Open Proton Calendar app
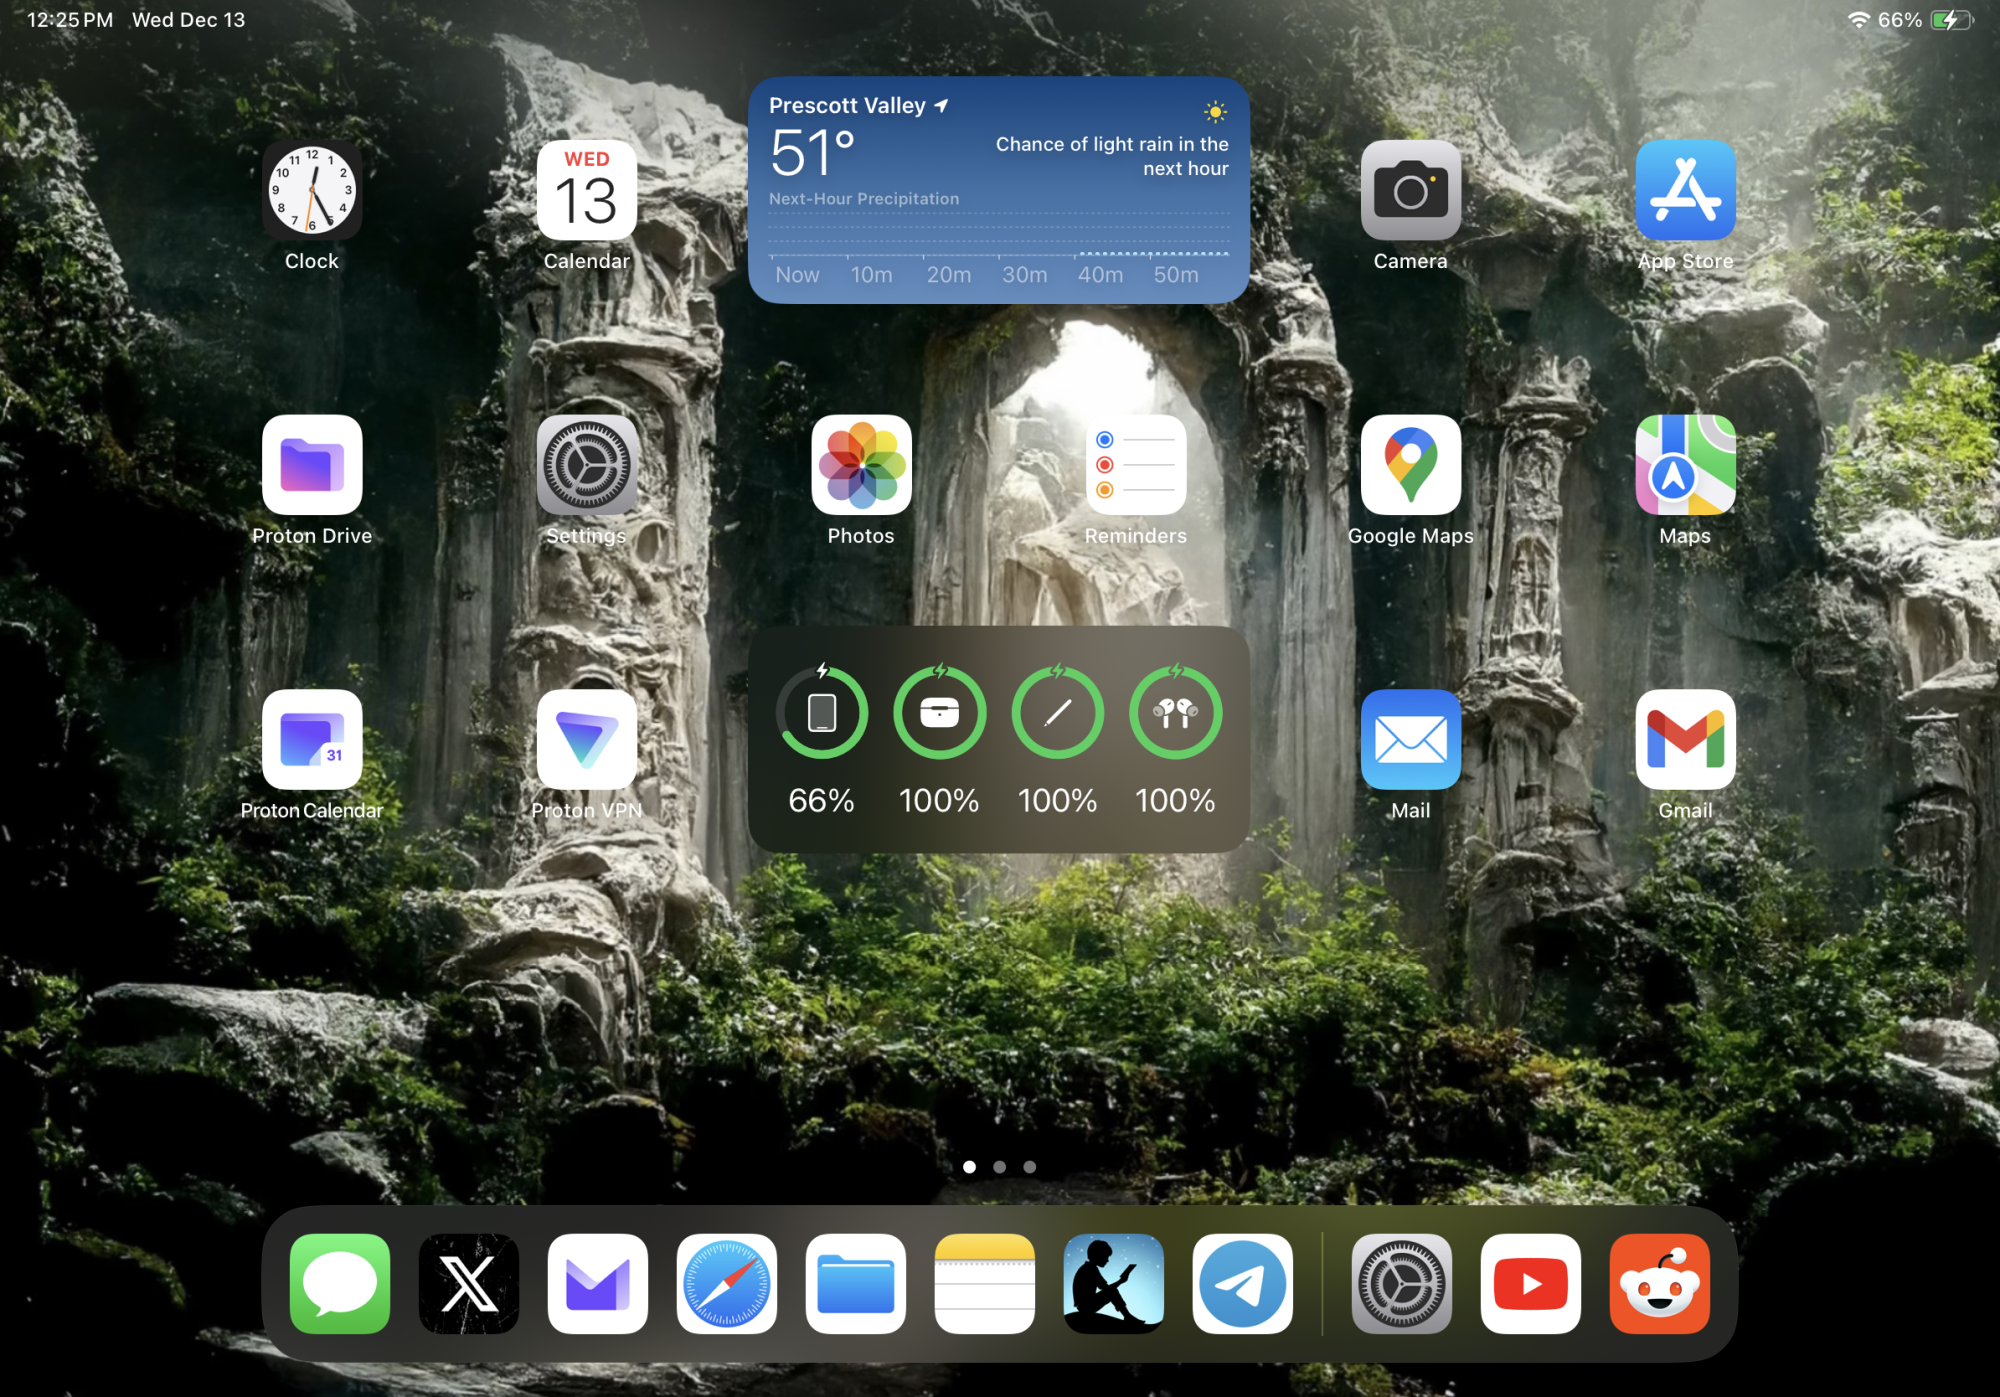The width and height of the screenshot is (2000, 1397). point(312,740)
